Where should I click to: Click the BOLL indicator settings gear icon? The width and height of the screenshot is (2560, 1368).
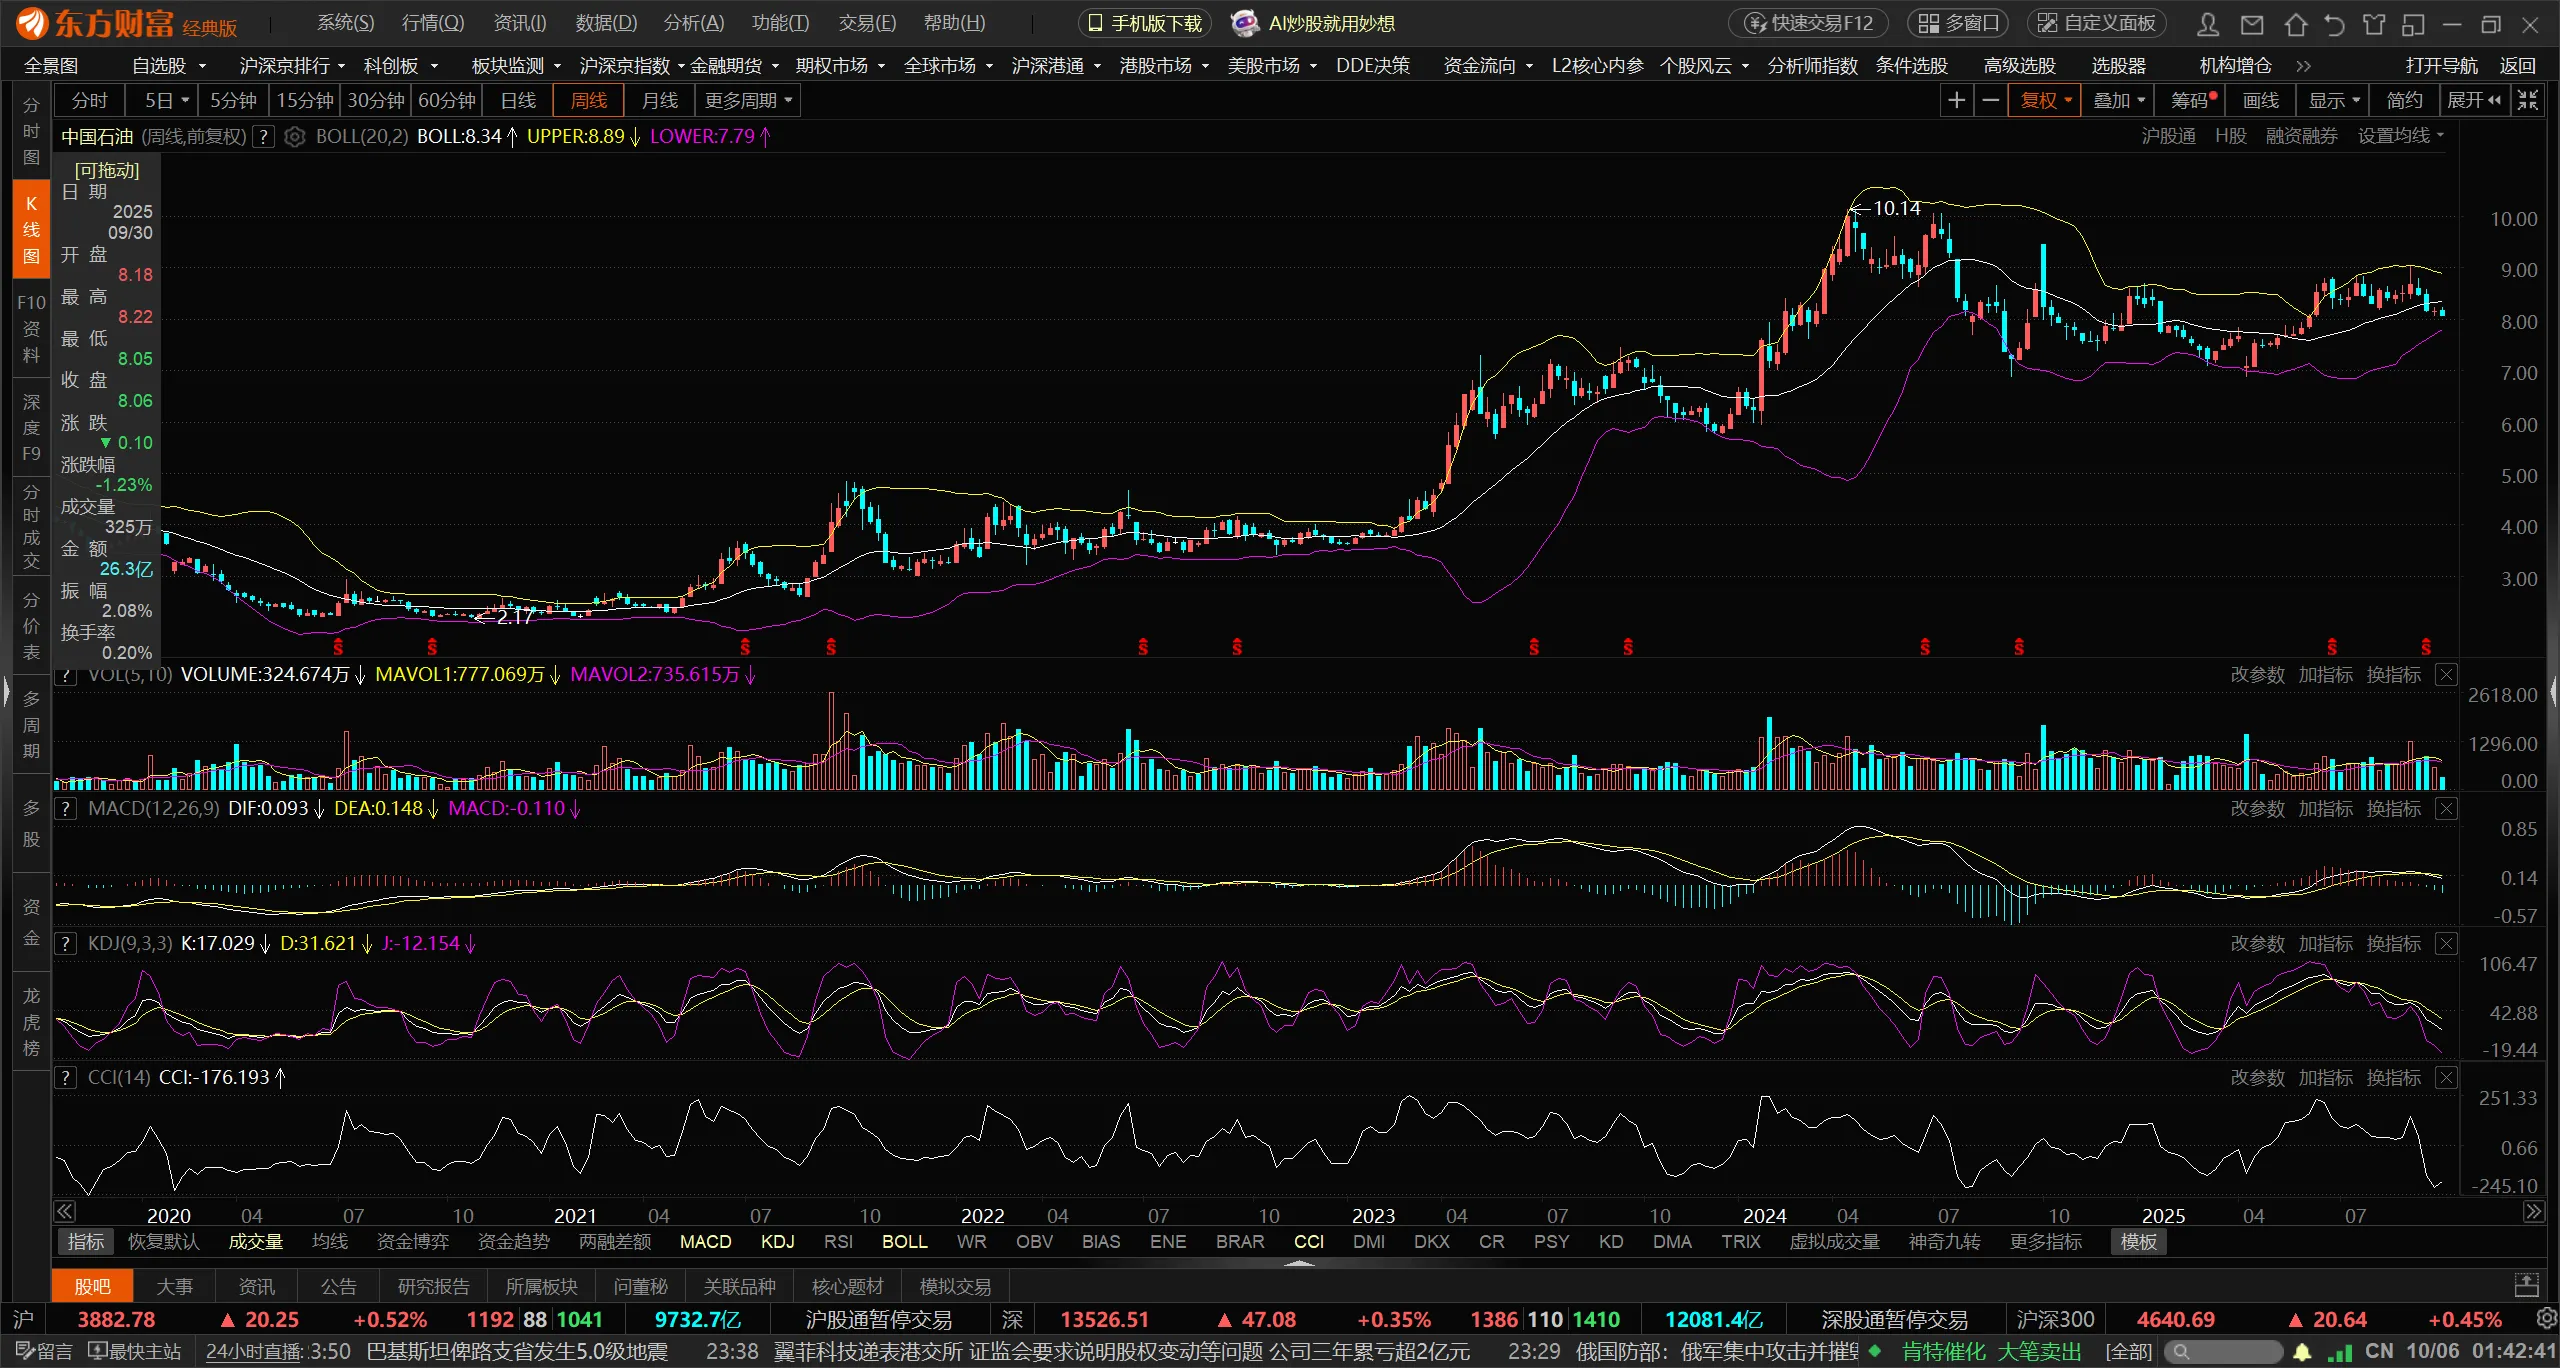[294, 136]
